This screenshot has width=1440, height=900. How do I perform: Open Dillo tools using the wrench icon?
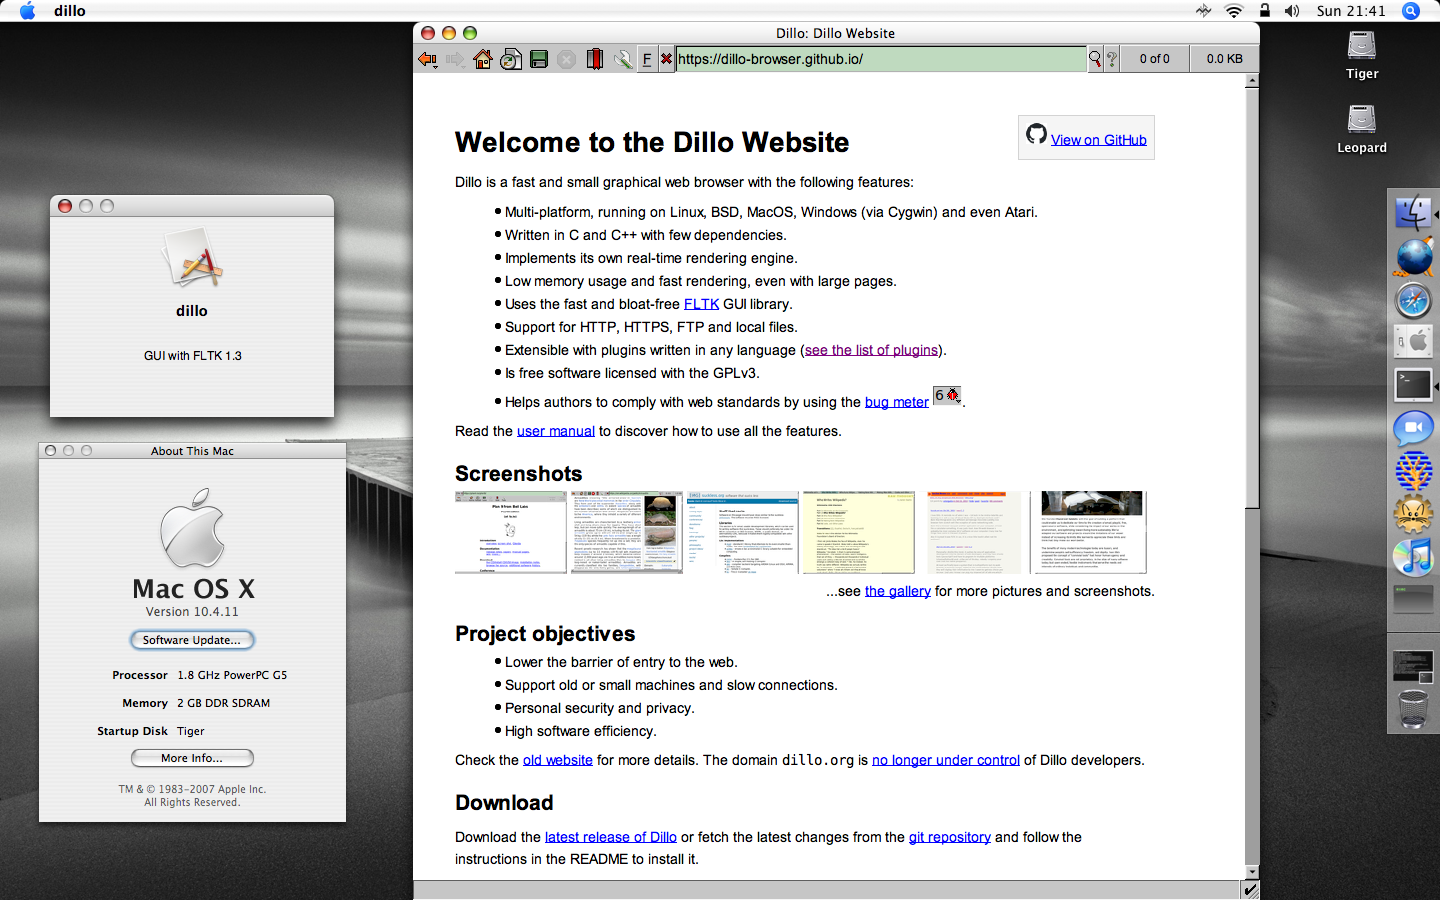[623, 58]
